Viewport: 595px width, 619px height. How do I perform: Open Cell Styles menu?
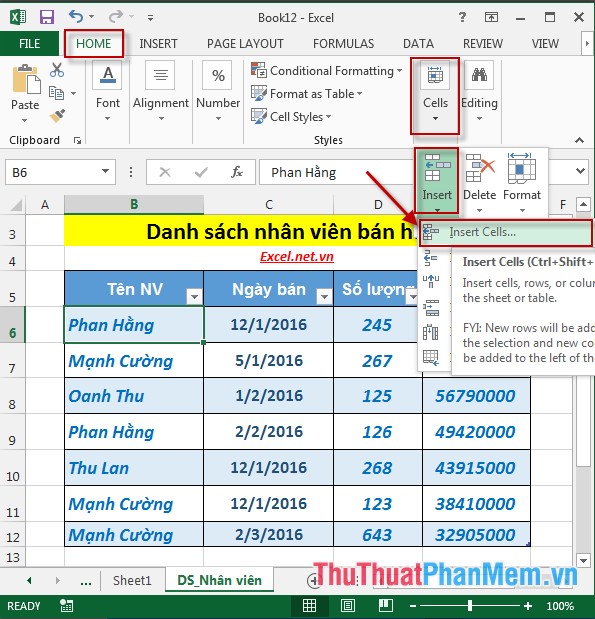(x=291, y=116)
